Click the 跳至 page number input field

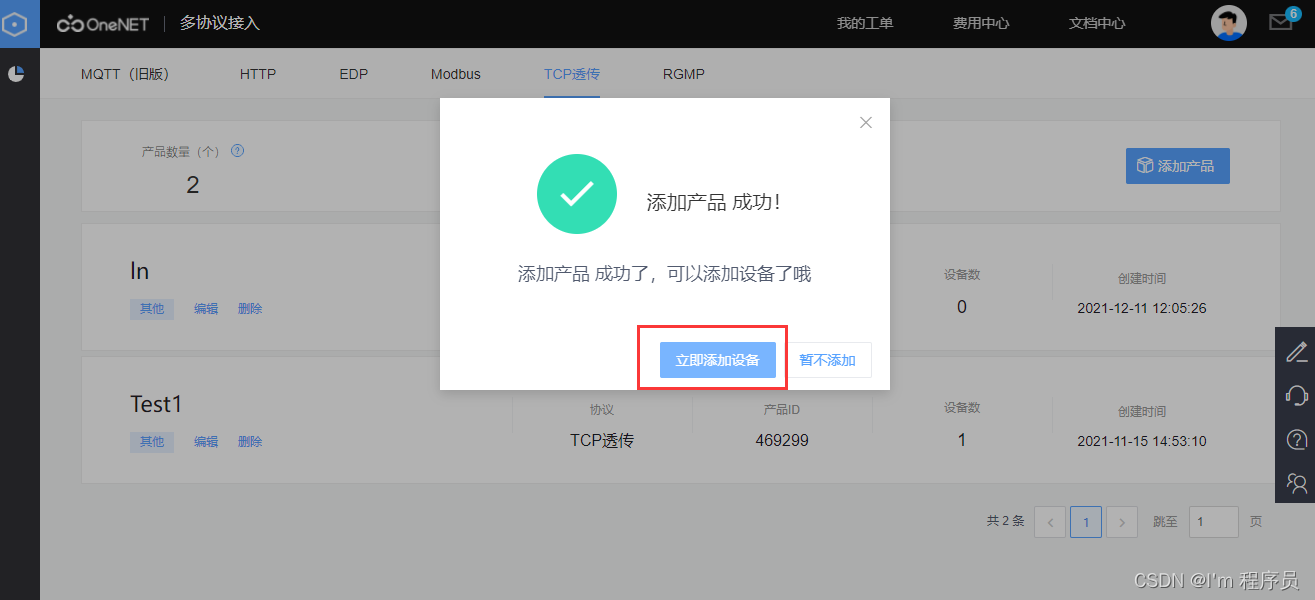(1213, 521)
